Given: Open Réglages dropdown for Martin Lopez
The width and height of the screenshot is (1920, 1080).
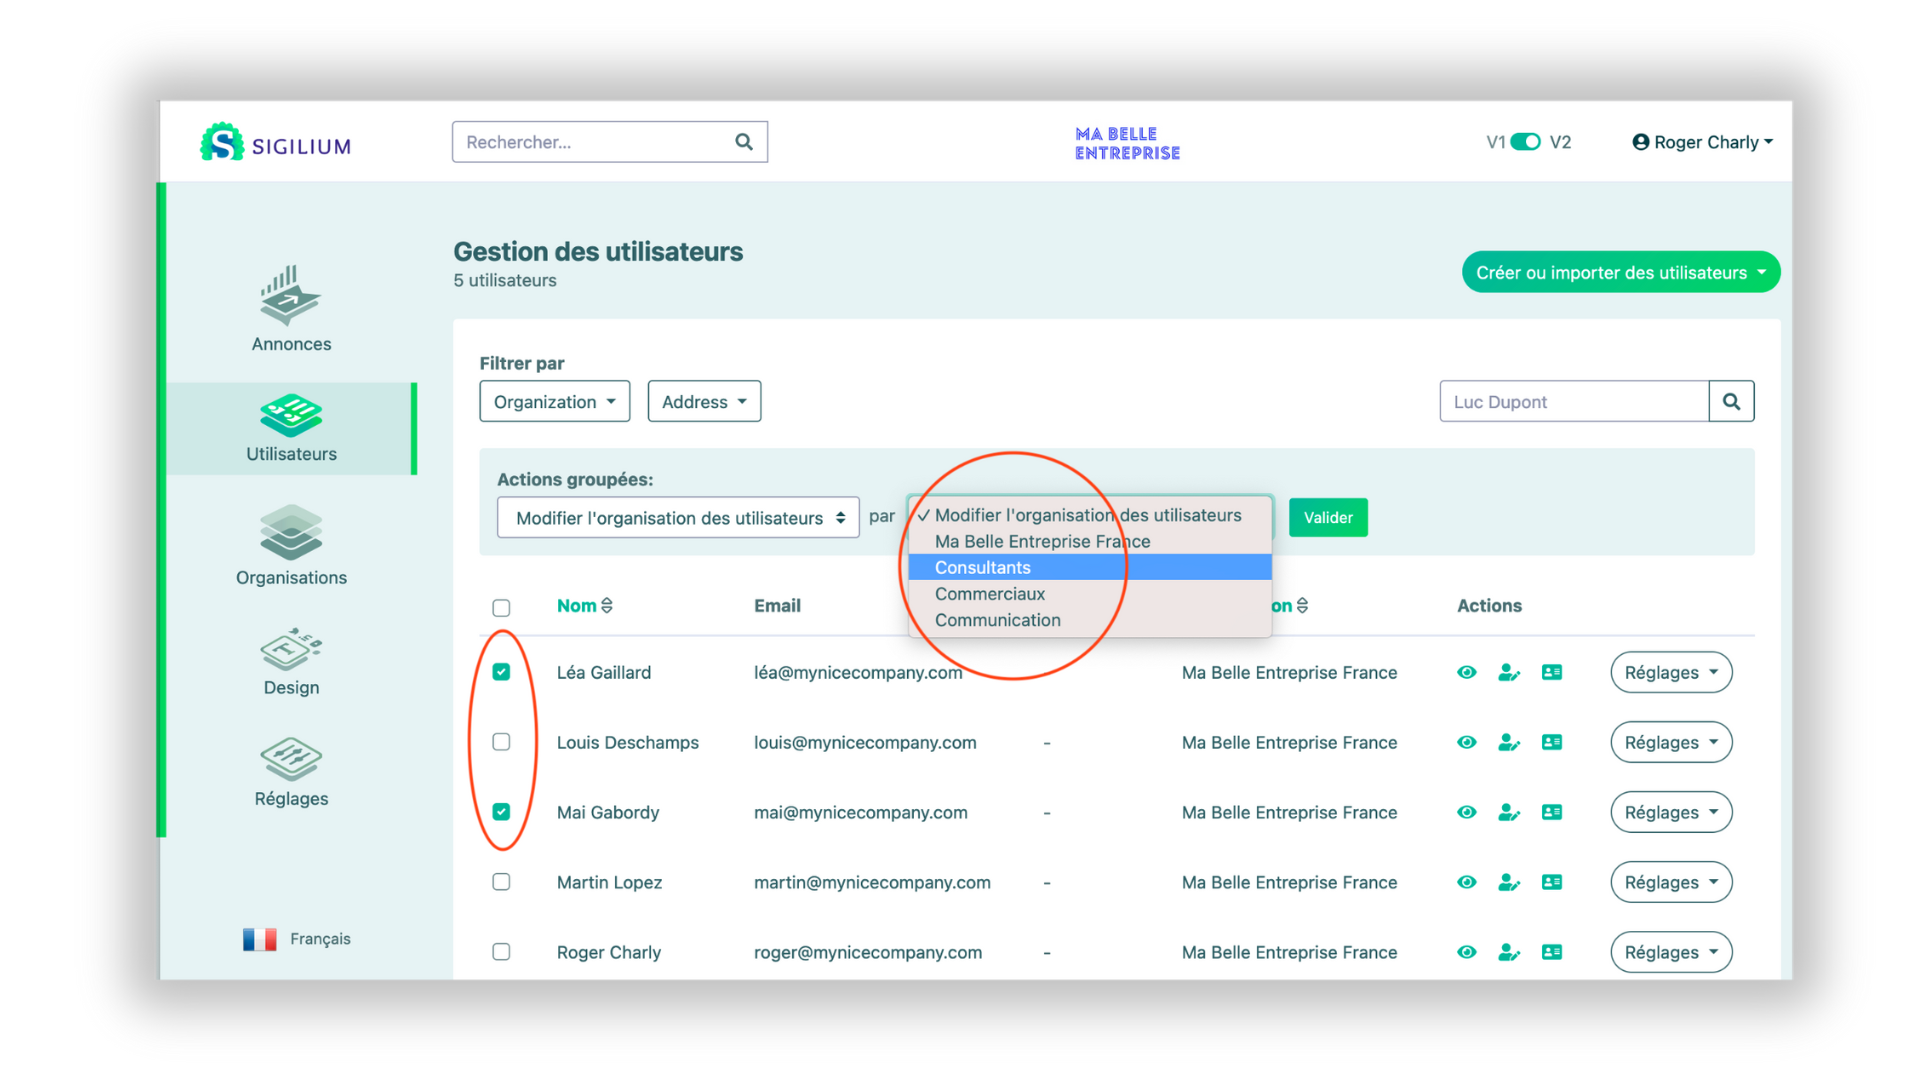Looking at the screenshot, I should 1670,882.
